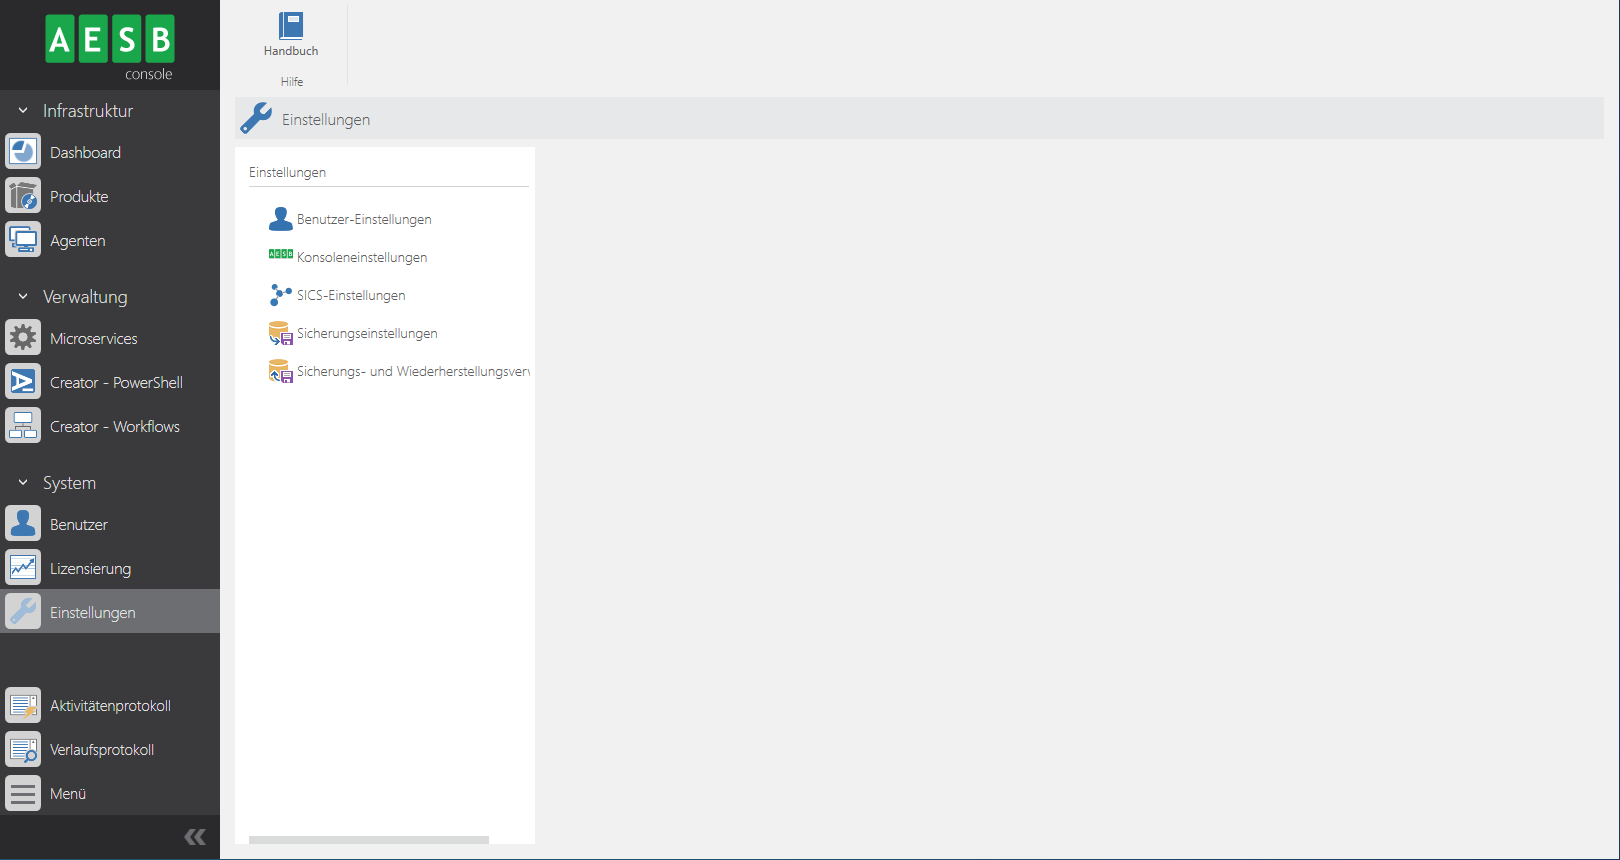Open the Aktivitätenprotokoll icon

tap(23, 705)
